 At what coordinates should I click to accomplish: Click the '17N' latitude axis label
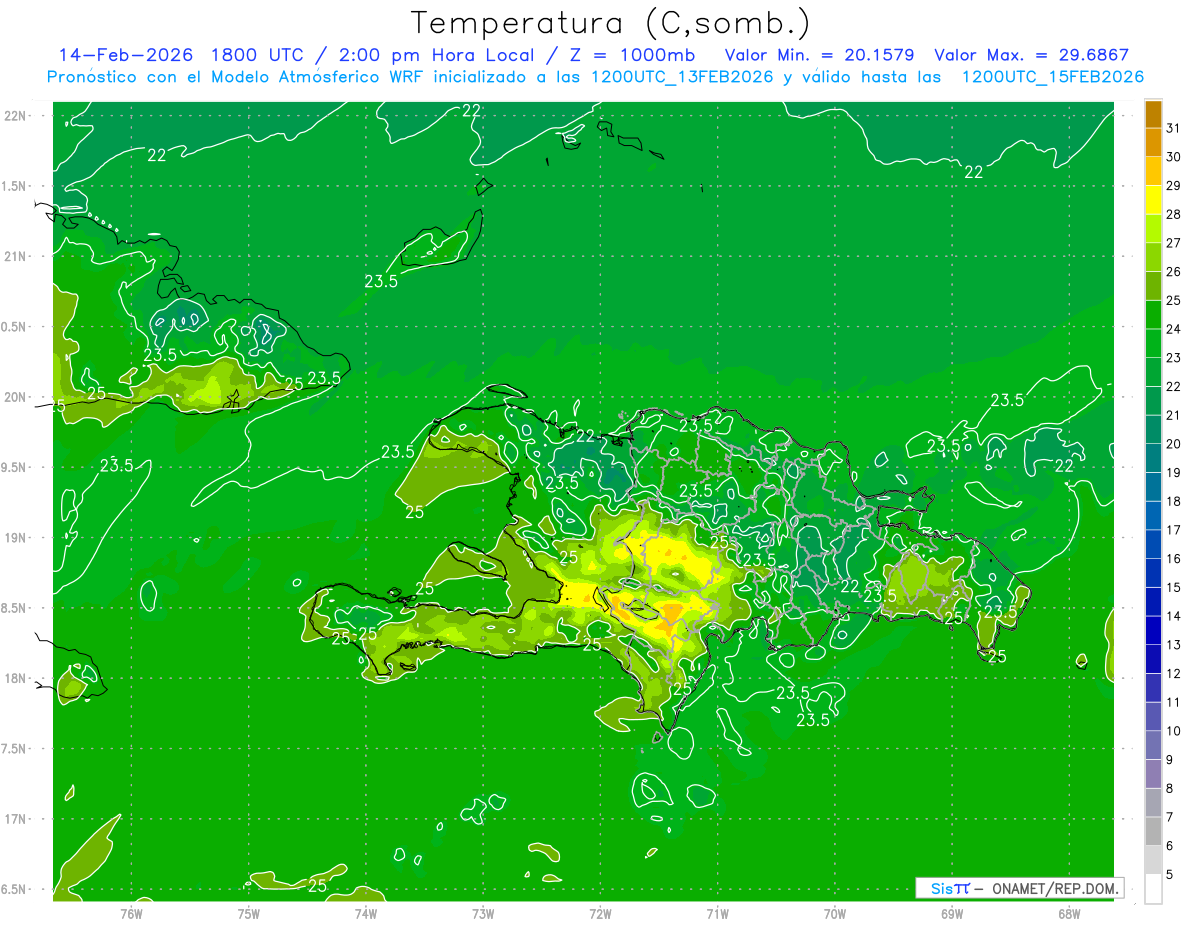(17, 819)
